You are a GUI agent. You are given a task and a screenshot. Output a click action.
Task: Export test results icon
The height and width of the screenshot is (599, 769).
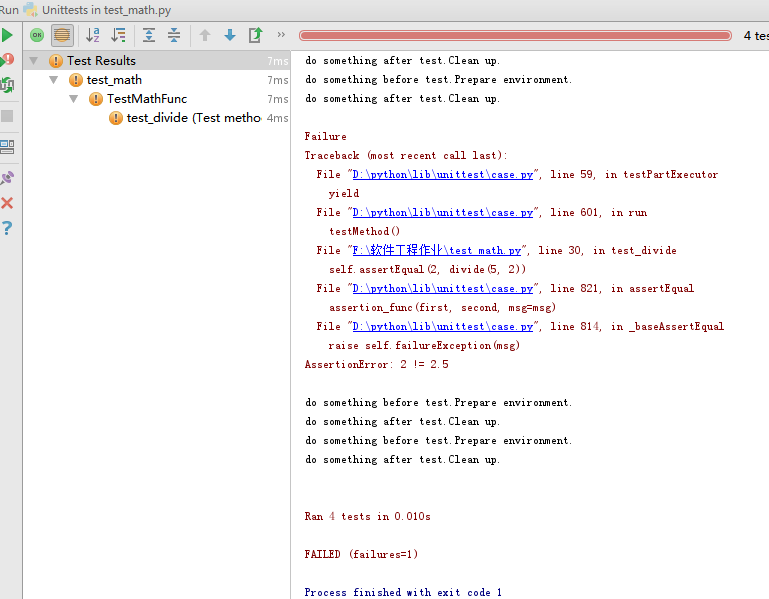[x=255, y=35]
